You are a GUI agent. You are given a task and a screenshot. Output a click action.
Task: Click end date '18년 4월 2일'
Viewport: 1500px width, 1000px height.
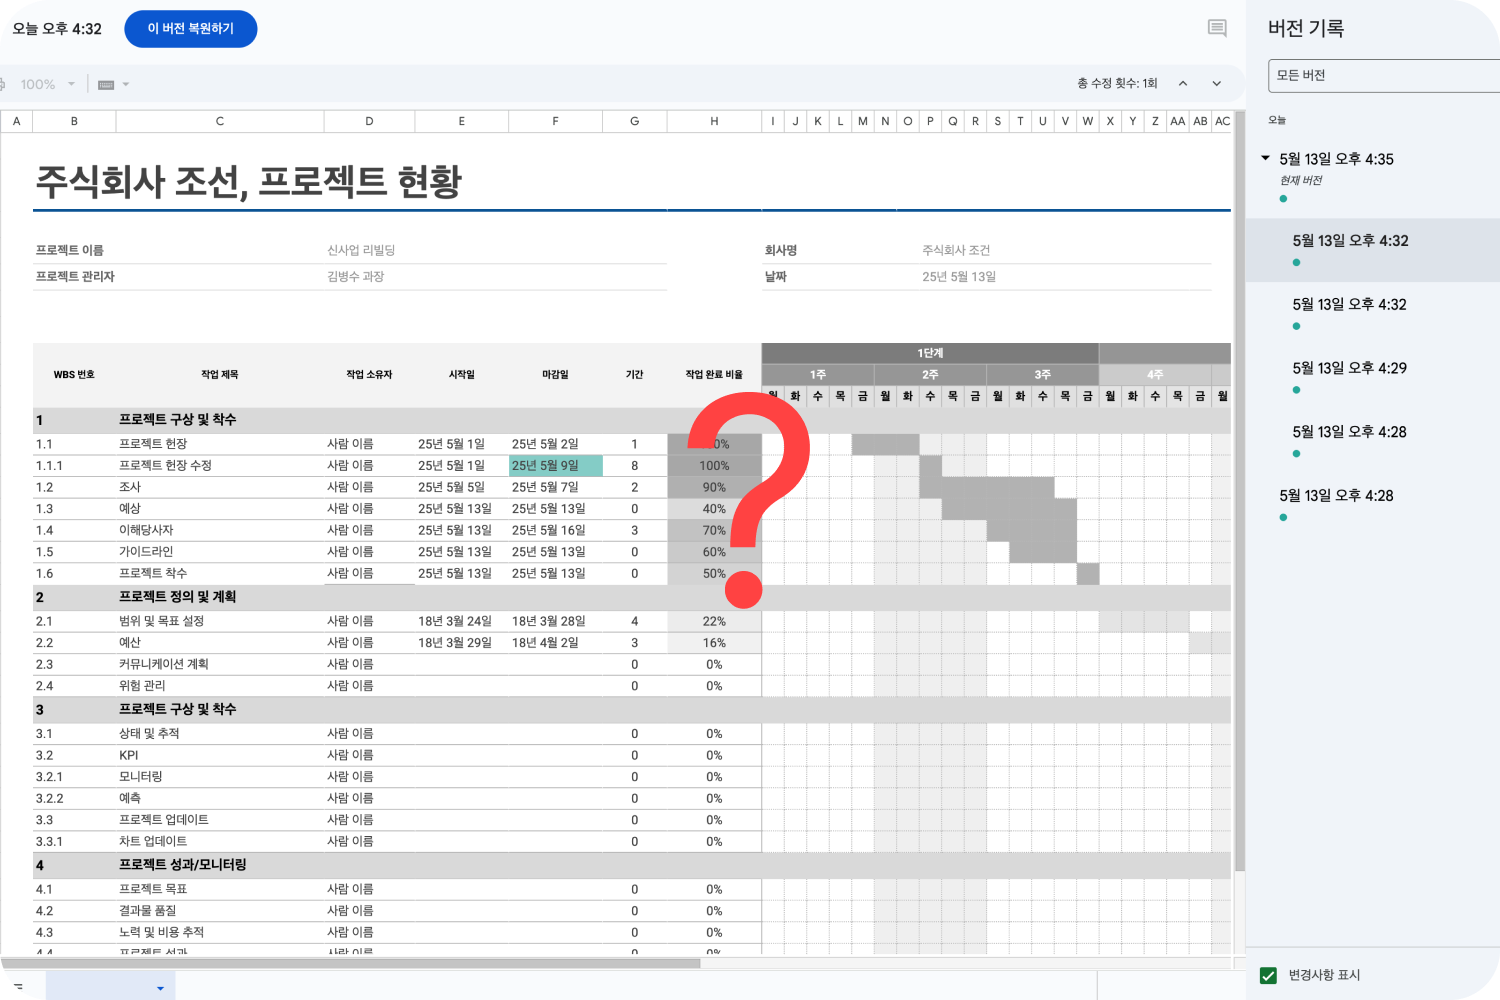click(x=545, y=643)
